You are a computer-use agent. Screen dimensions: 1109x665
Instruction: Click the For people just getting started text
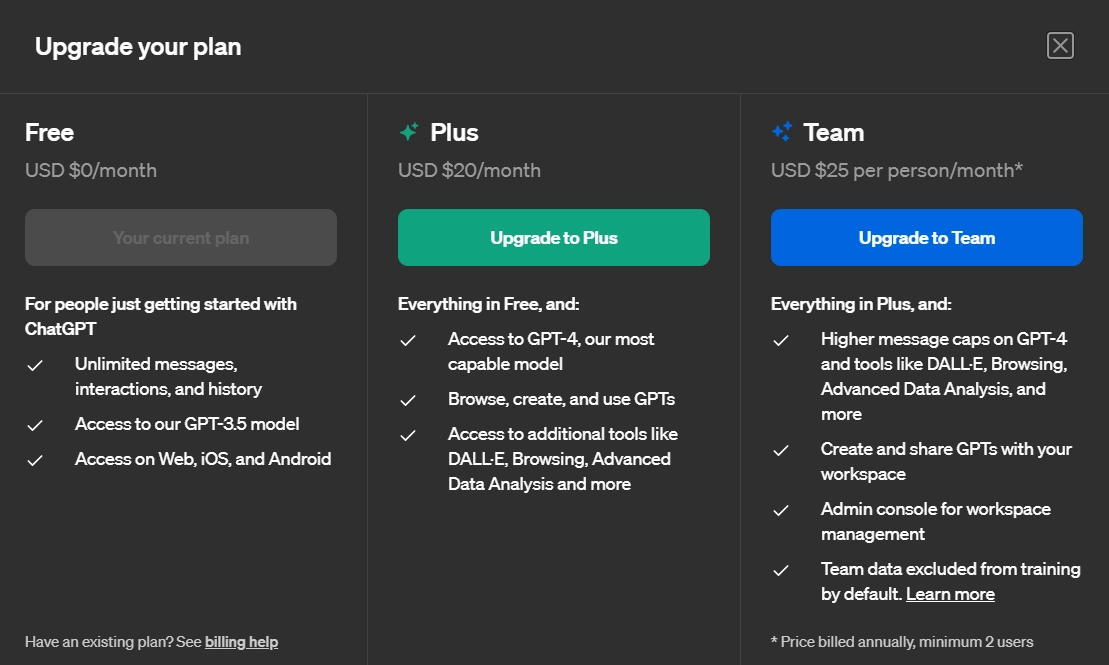[x=161, y=316]
